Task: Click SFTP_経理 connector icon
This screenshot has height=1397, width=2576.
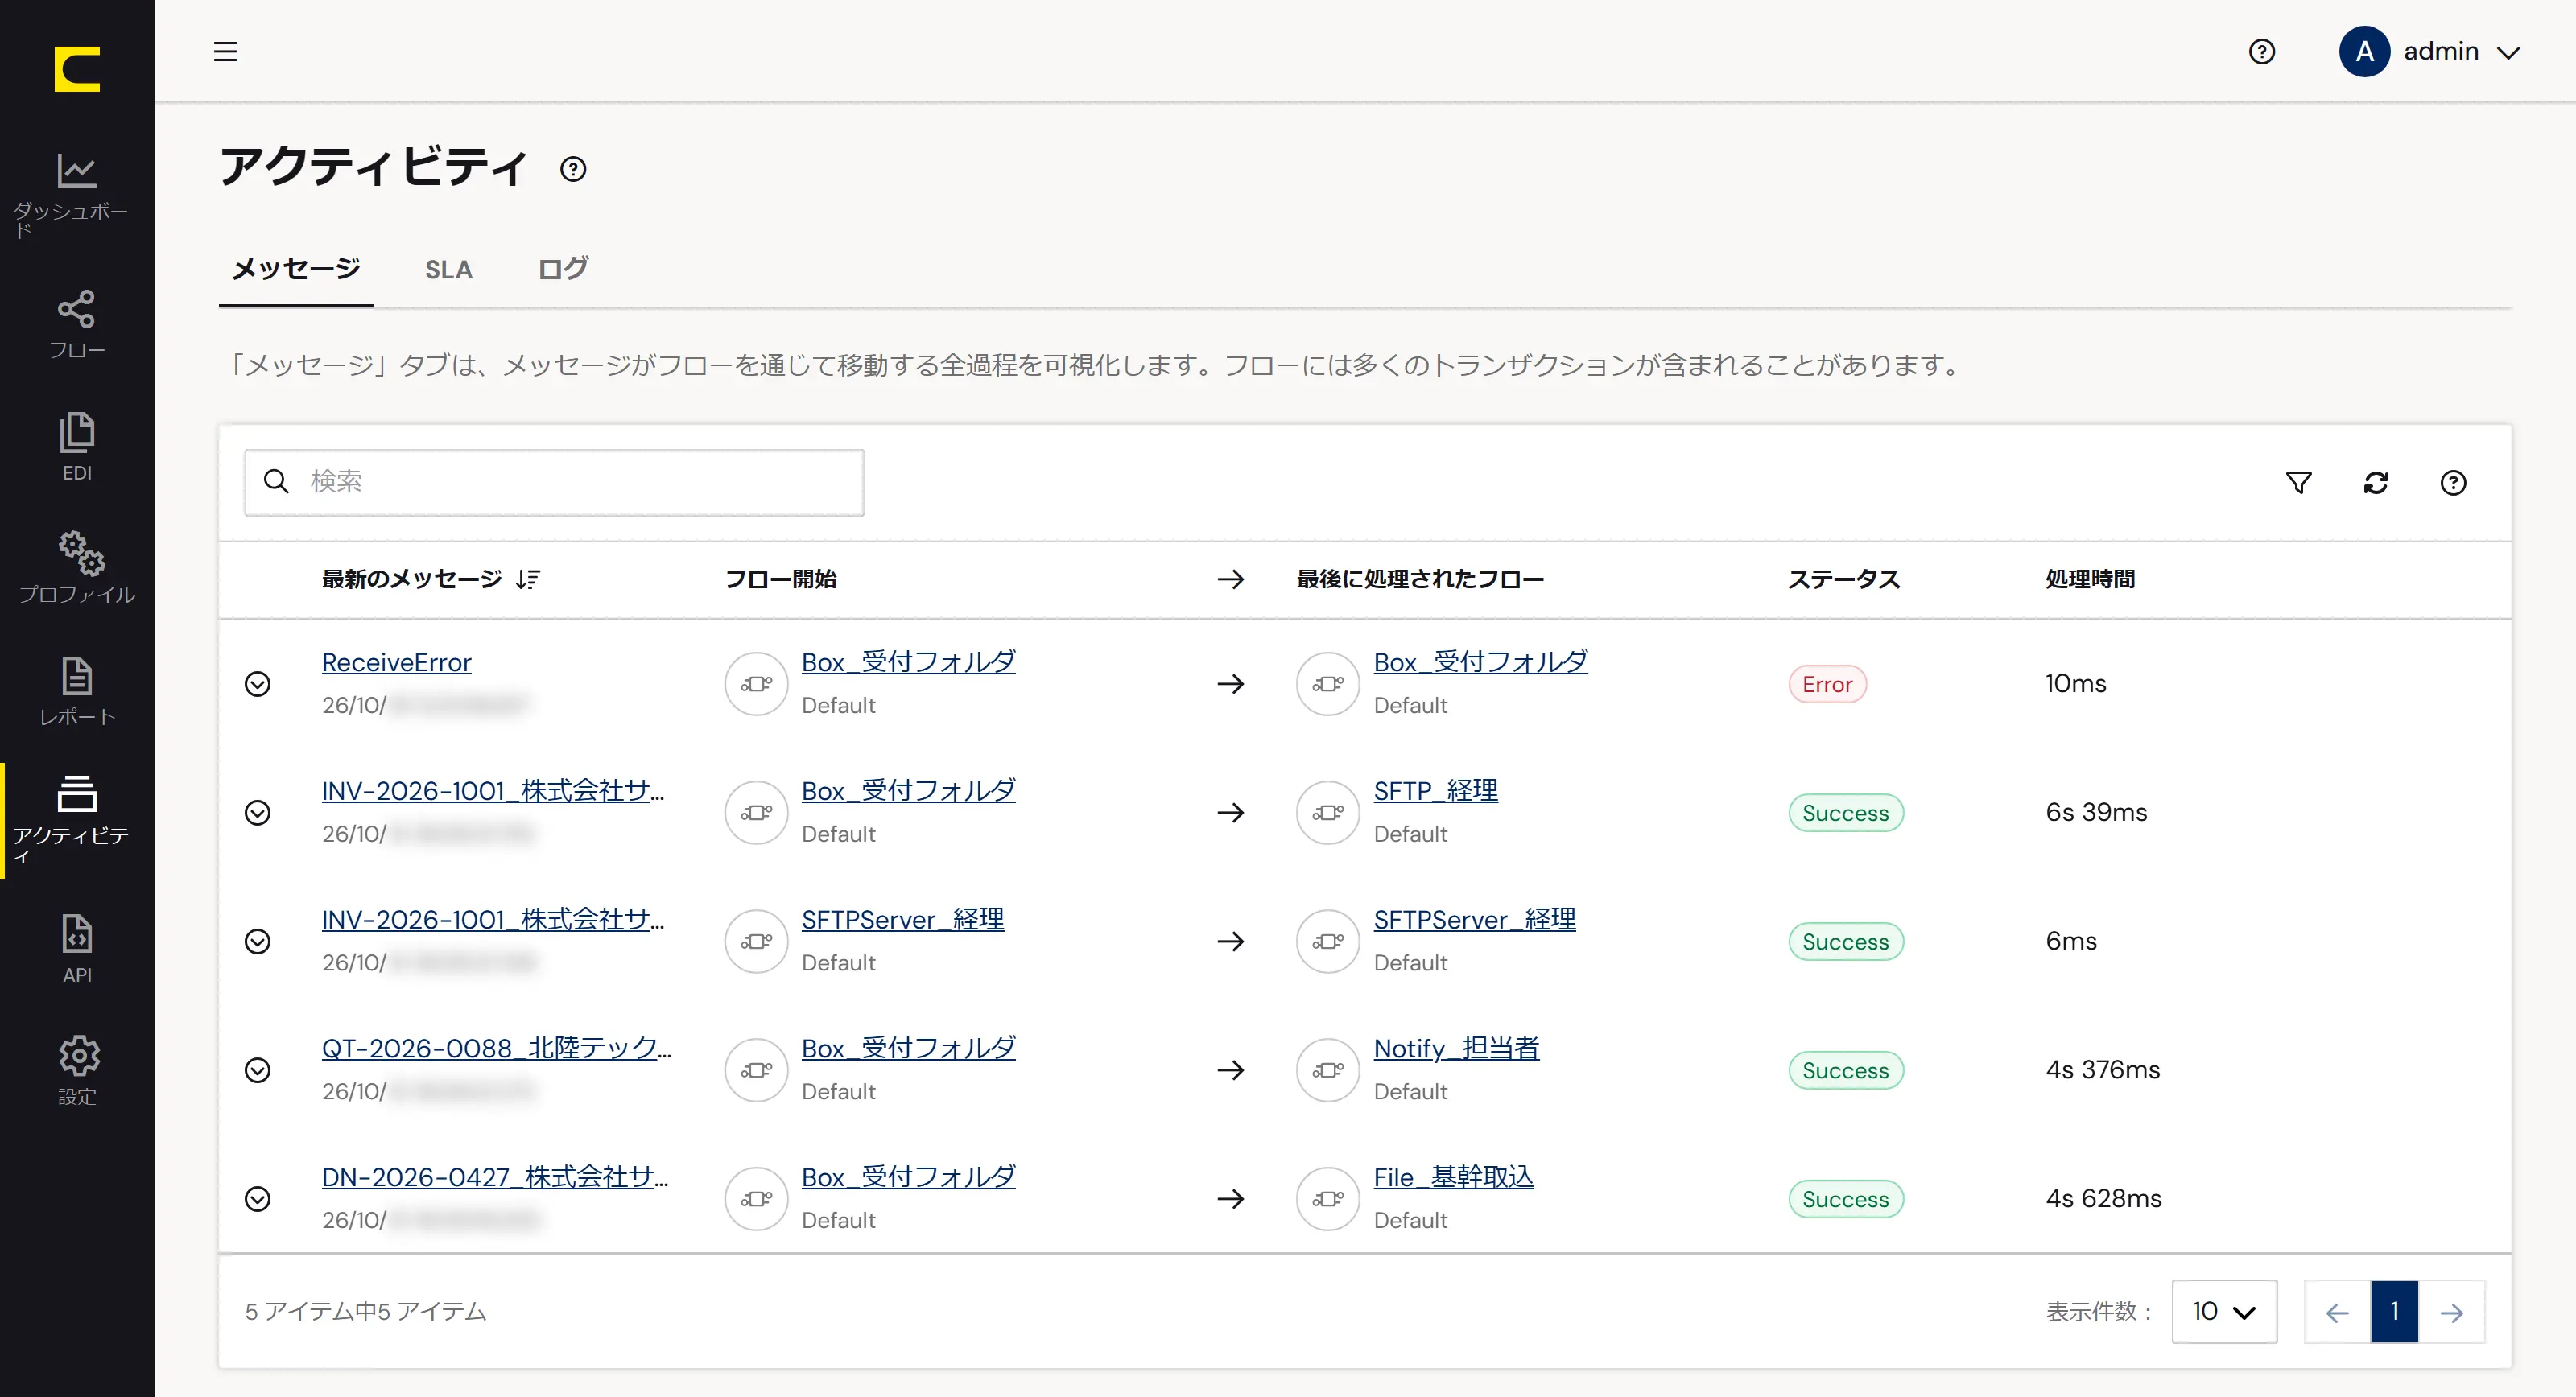Action: [x=1328, y=813]
